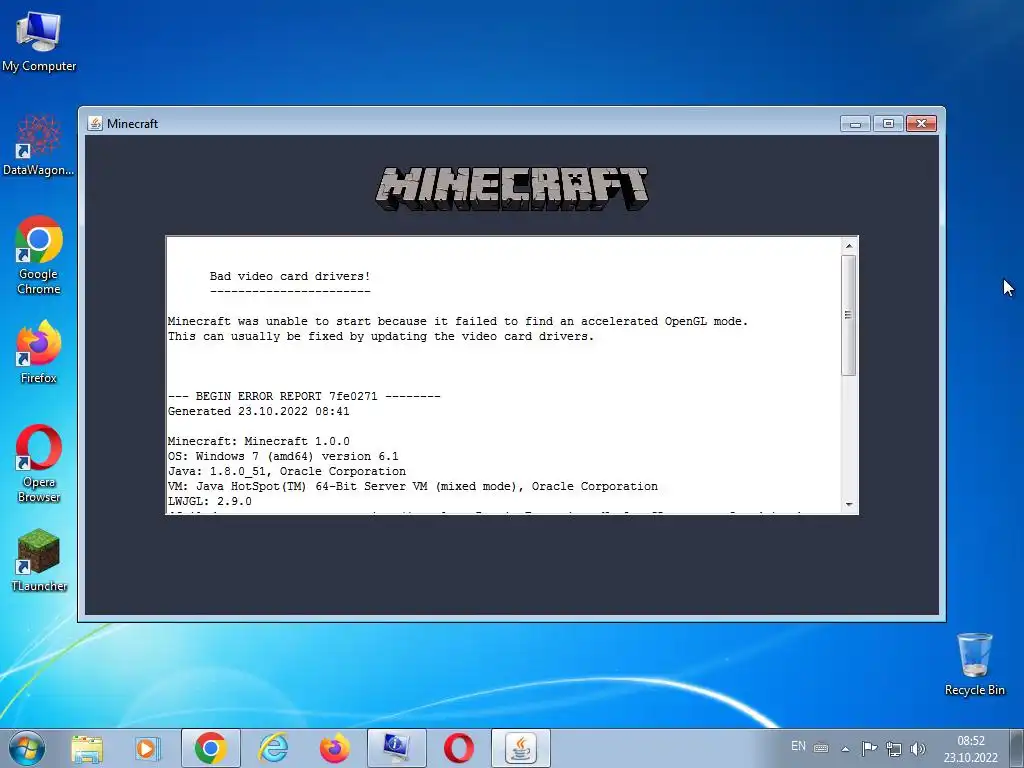Show hidden tray icons arrow

[x=845, y=749]
